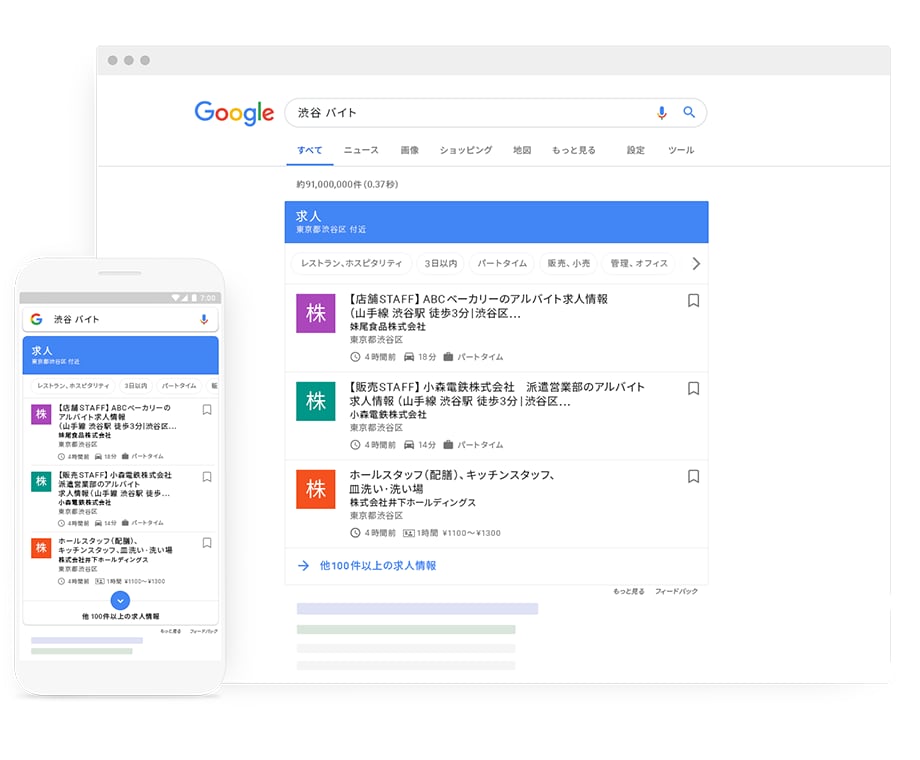The height and width of the screenshot is (760, 920).
Task: Click the orange 株 logo on the phone
Action: tap(41, 548)
